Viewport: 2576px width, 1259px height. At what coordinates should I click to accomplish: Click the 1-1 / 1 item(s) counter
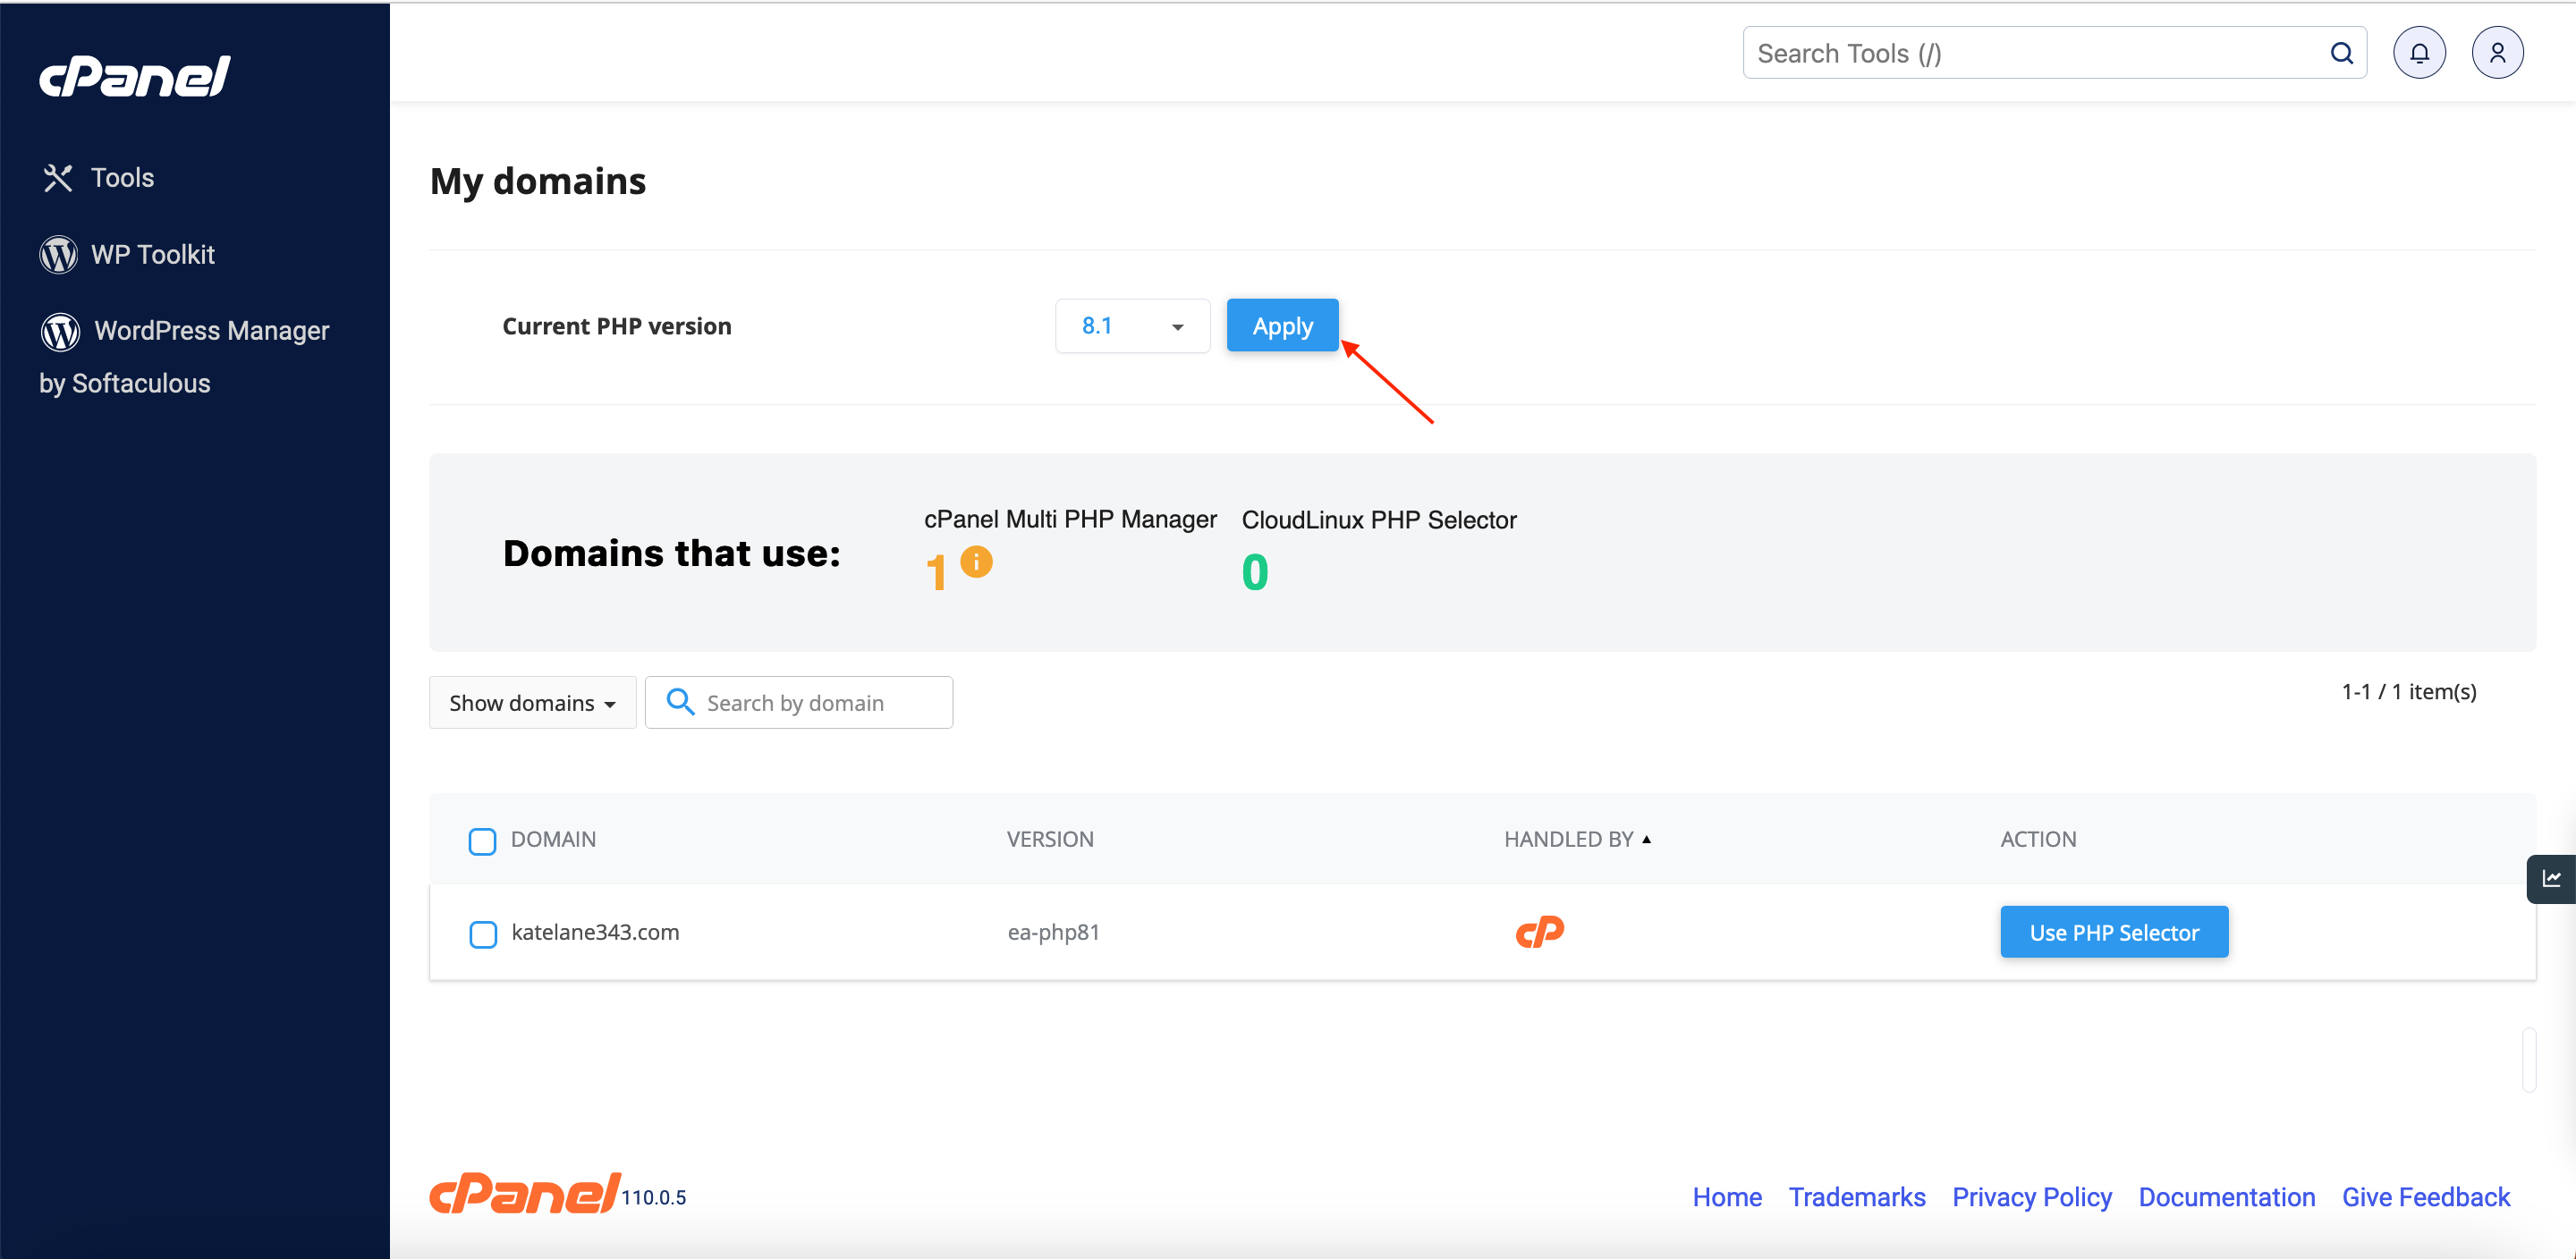coord(2409,691)
